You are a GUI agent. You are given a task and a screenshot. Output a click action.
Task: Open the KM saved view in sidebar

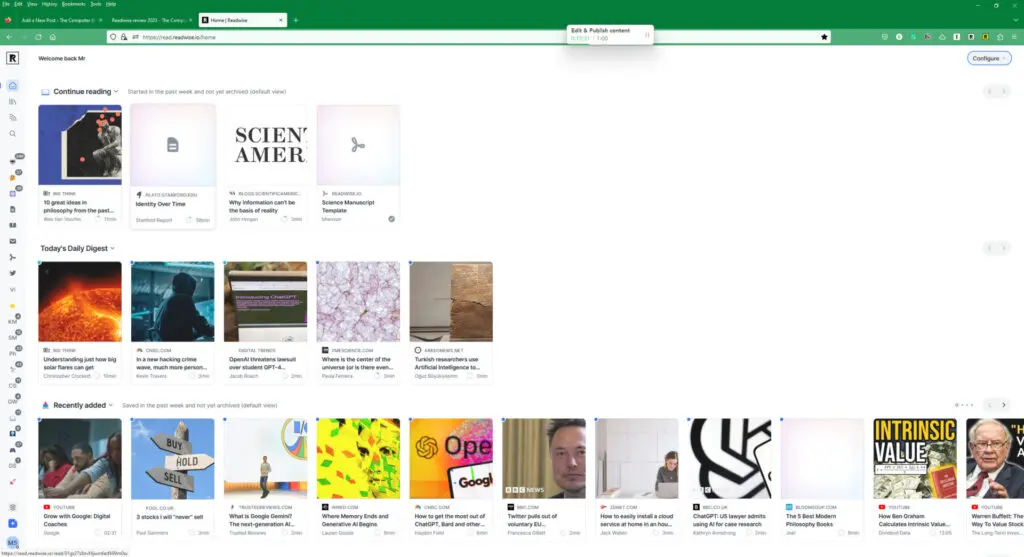[12, 321]
